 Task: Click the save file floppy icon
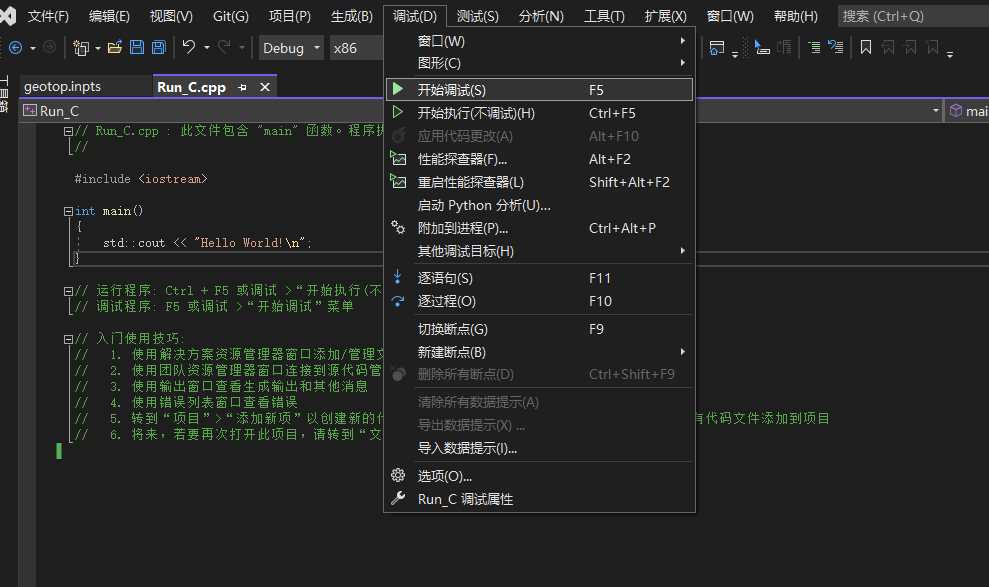137,47
